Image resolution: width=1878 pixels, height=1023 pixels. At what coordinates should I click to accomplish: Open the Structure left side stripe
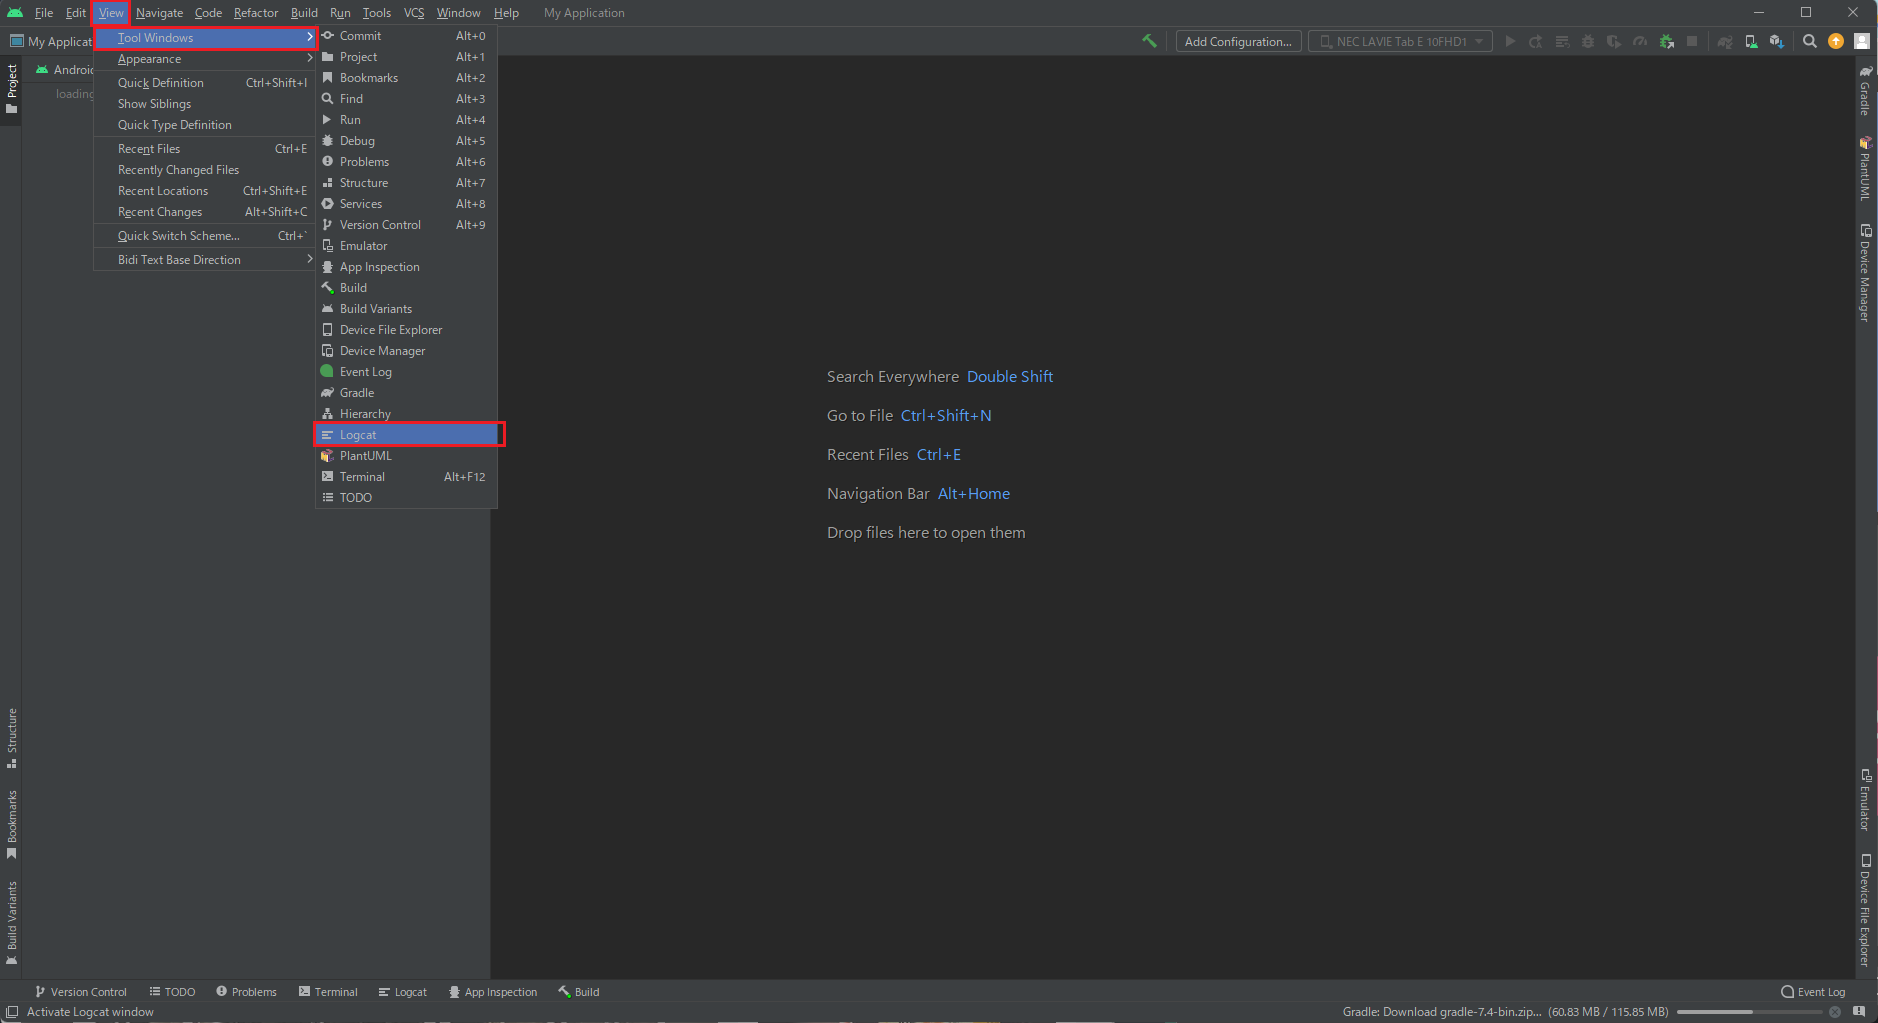click(x=12, y=738)
